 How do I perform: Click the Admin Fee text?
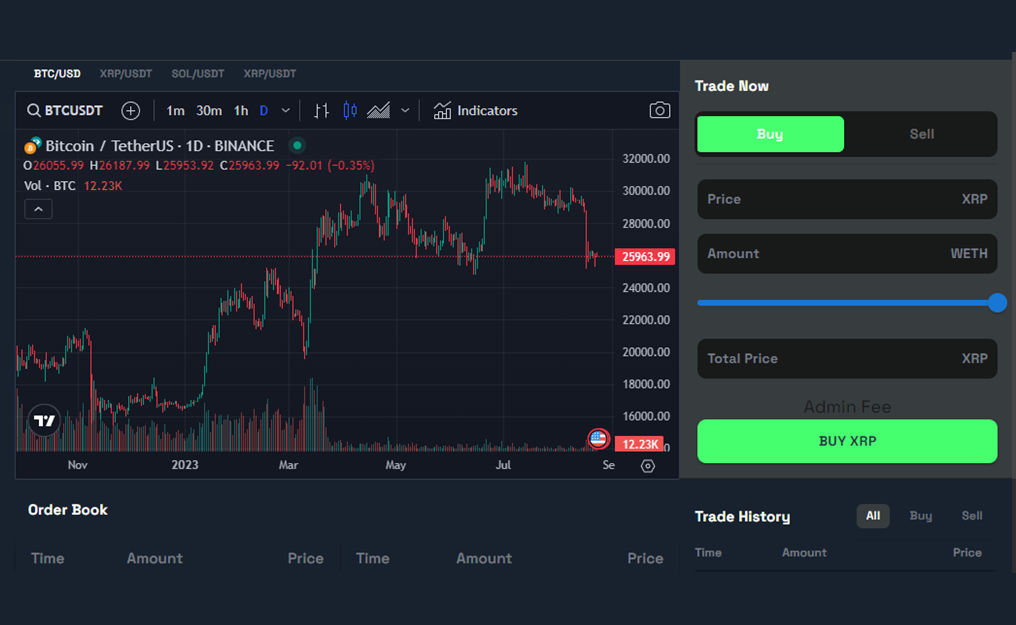coord(847,407)
